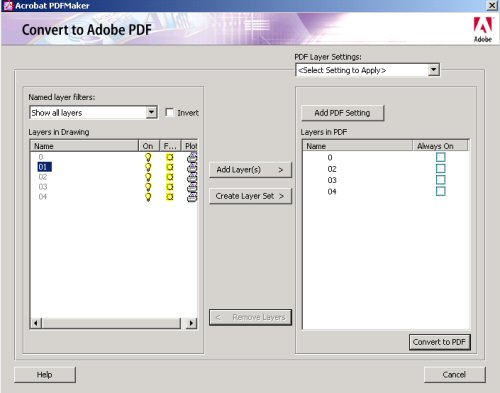This screenshot has height=393, width=500.
Task: Check Always On for PDF layer 03
Action: pyautogui.click(x=441, y=180)
